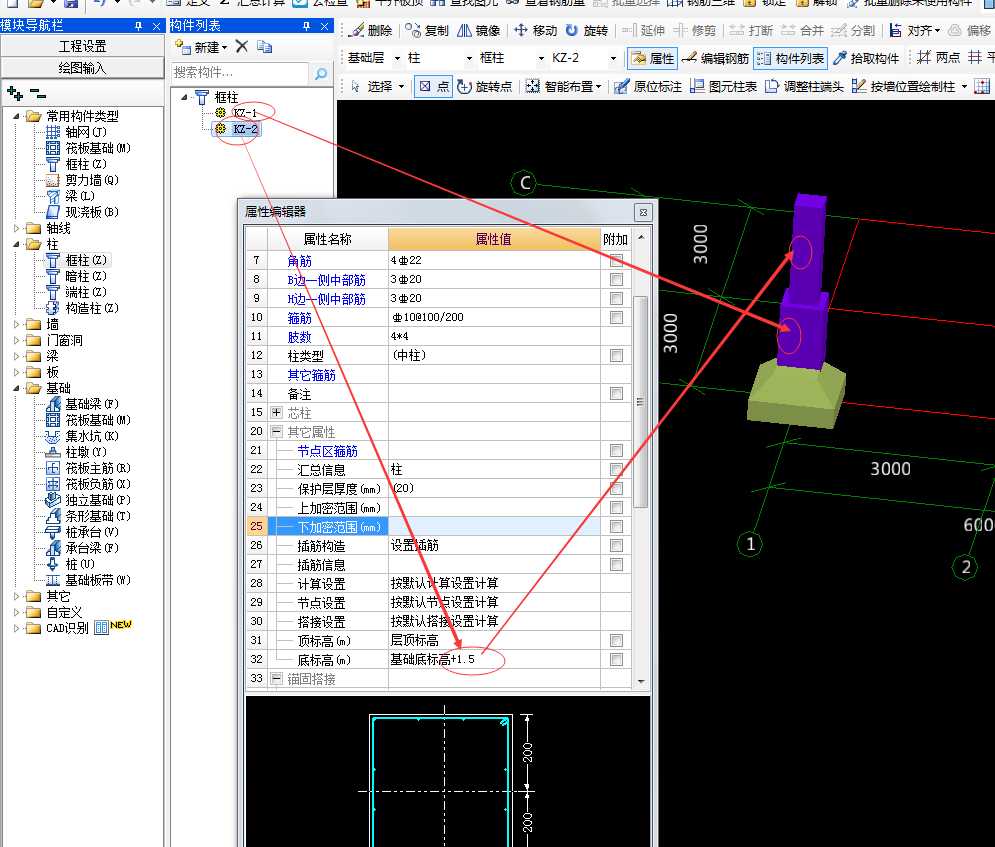The height and width of the screenshot is (847, 995).
Task: Click the expand-all plus icon in navigation
Action: 15,95
